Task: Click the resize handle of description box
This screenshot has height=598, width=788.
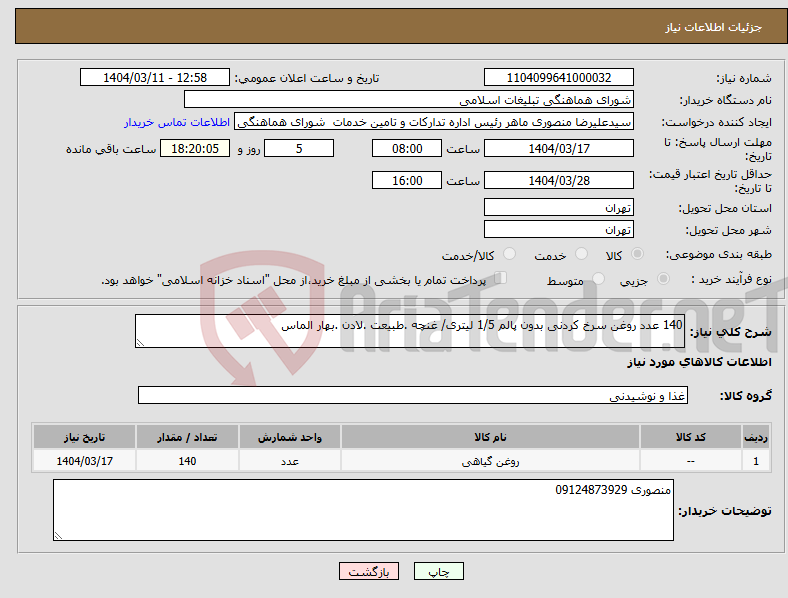Action: (140, 343)
